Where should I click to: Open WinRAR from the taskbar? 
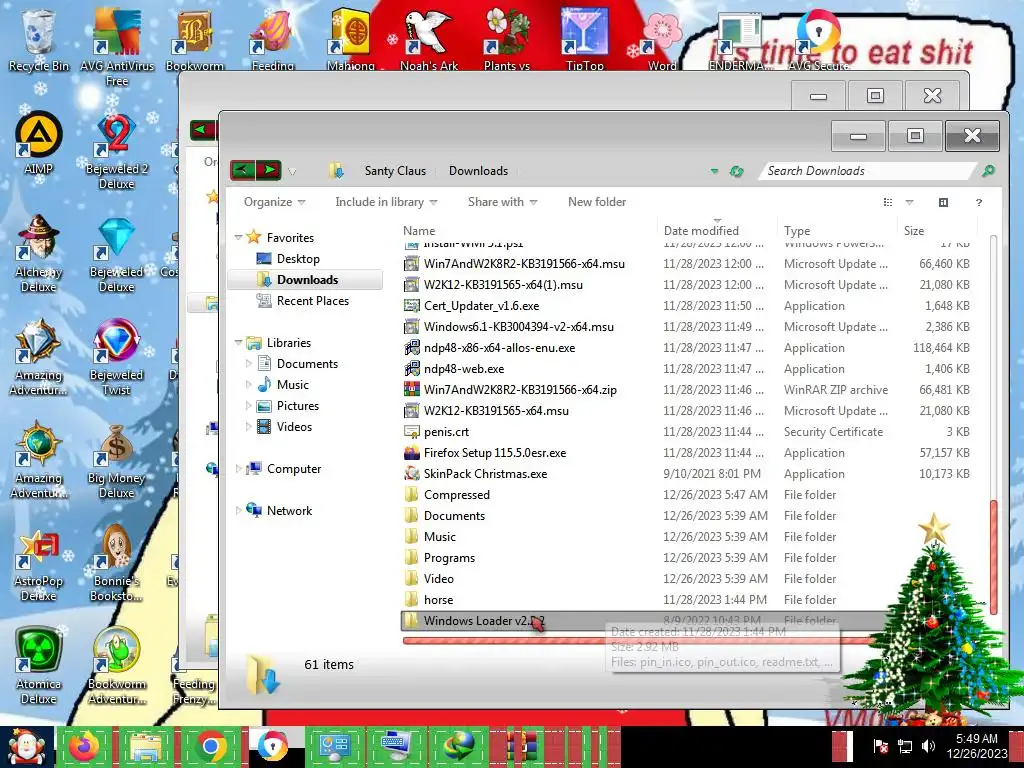point(522,746)
